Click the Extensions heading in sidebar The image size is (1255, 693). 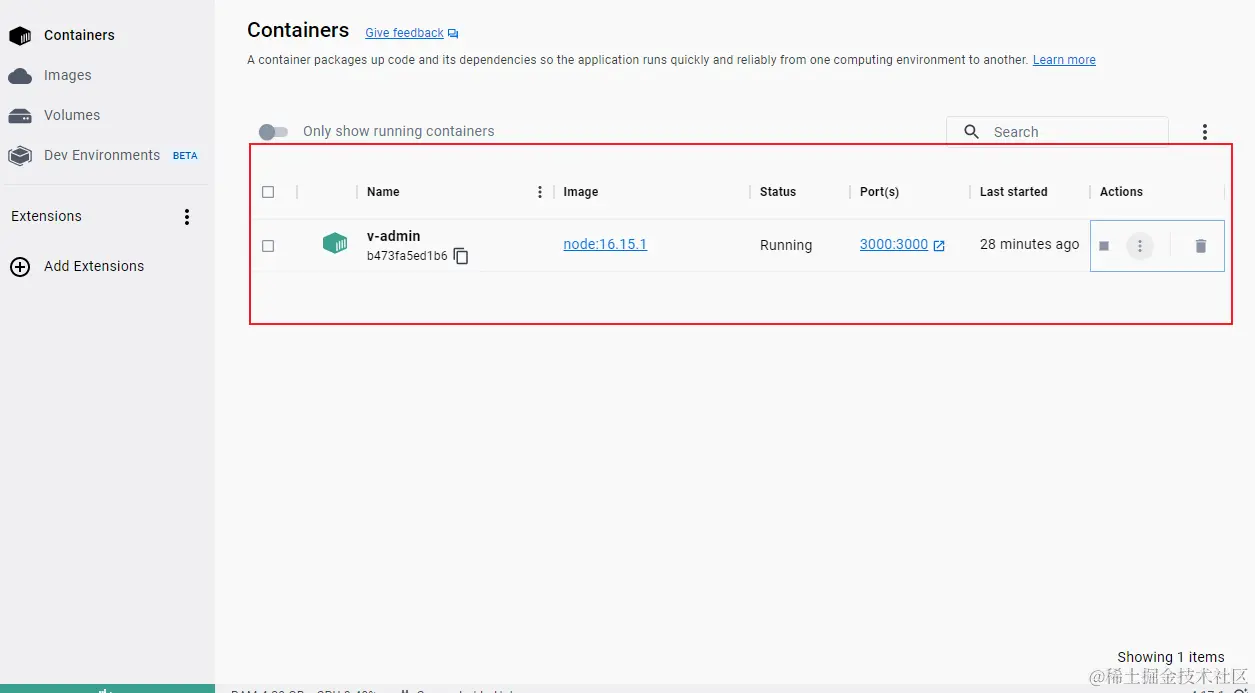click(x=46, y=216)
